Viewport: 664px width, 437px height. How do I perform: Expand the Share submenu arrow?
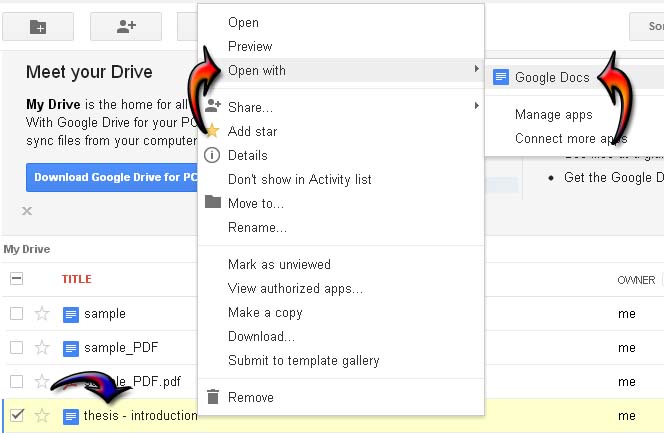click(x=476, y=105)
